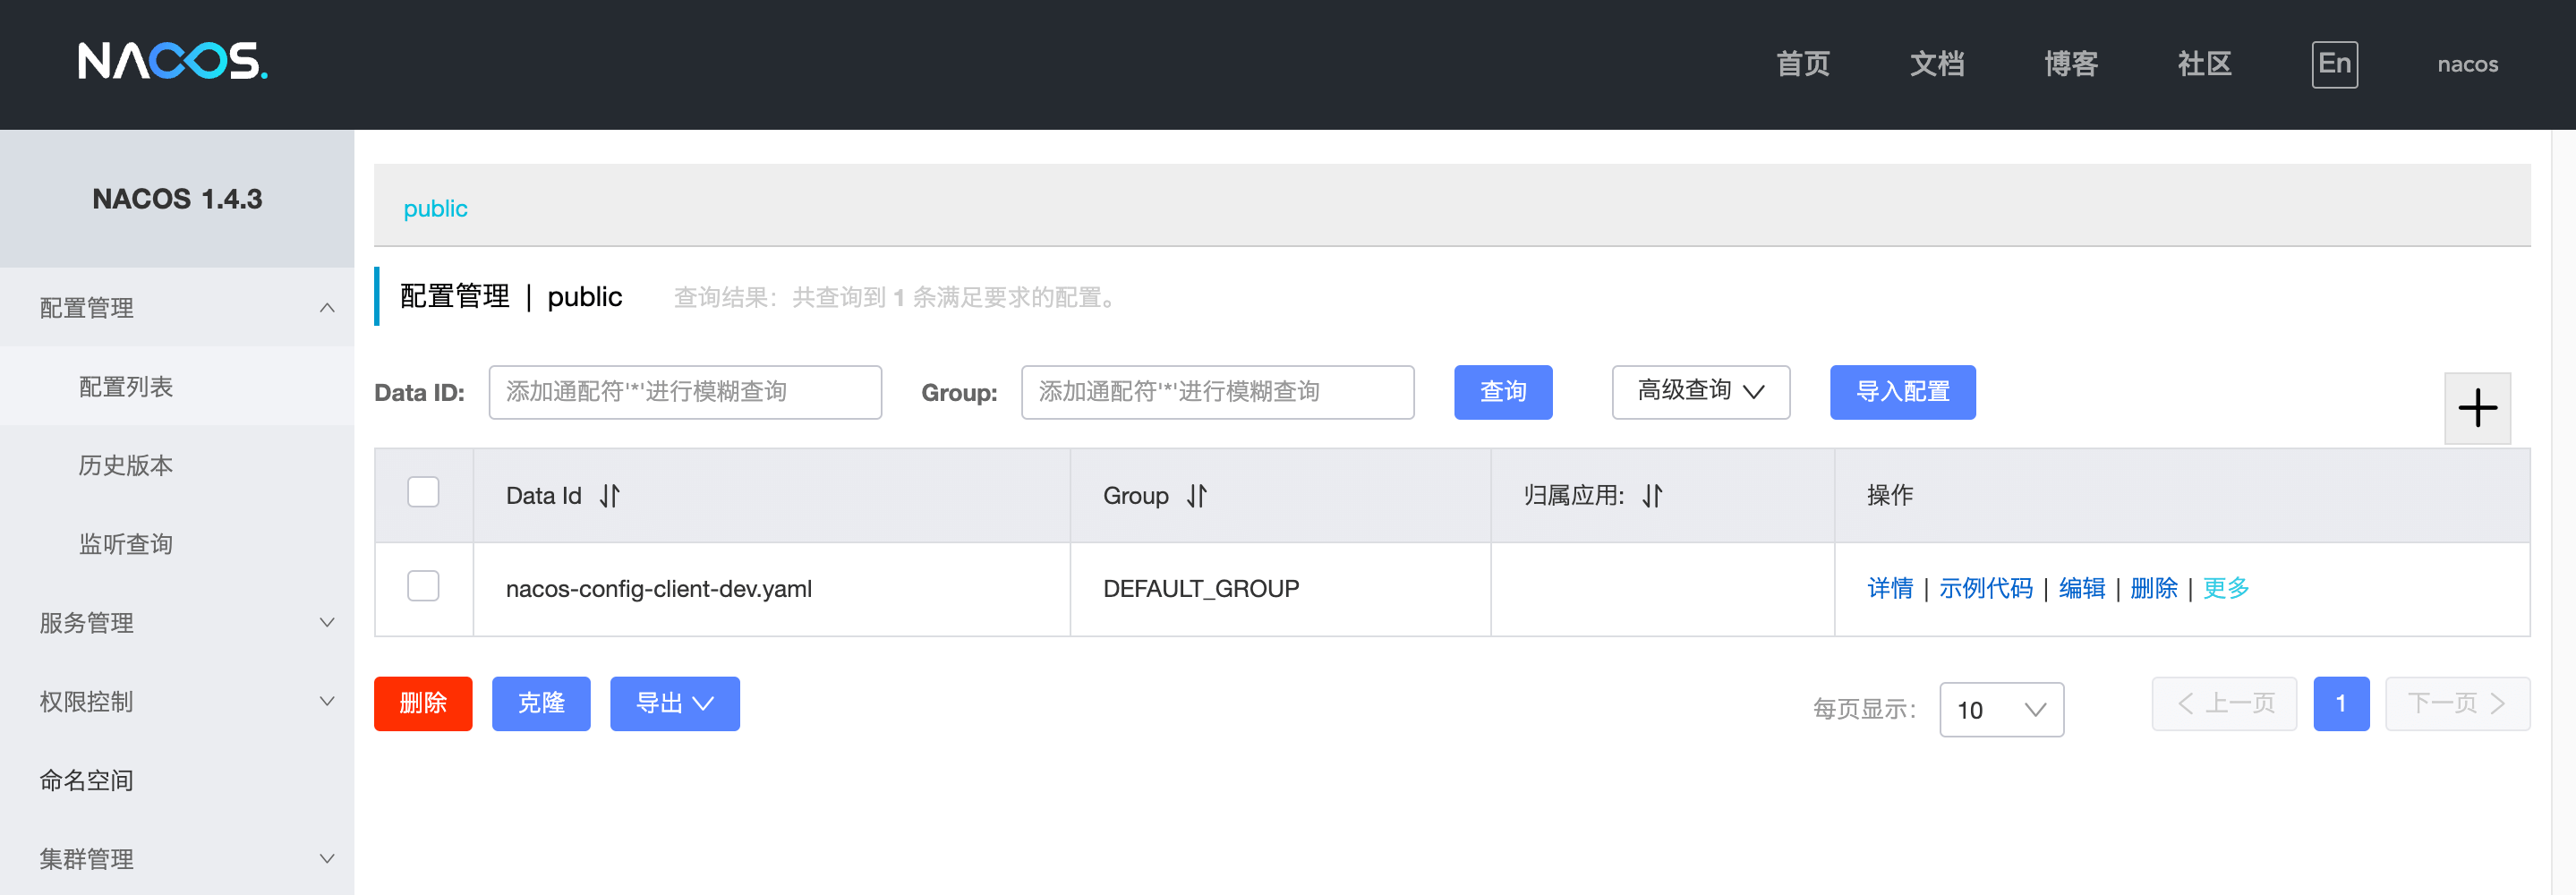The image size is (2576, 895).
Task: Go to 首页 in the top navigation
Action: point(1803,64)
